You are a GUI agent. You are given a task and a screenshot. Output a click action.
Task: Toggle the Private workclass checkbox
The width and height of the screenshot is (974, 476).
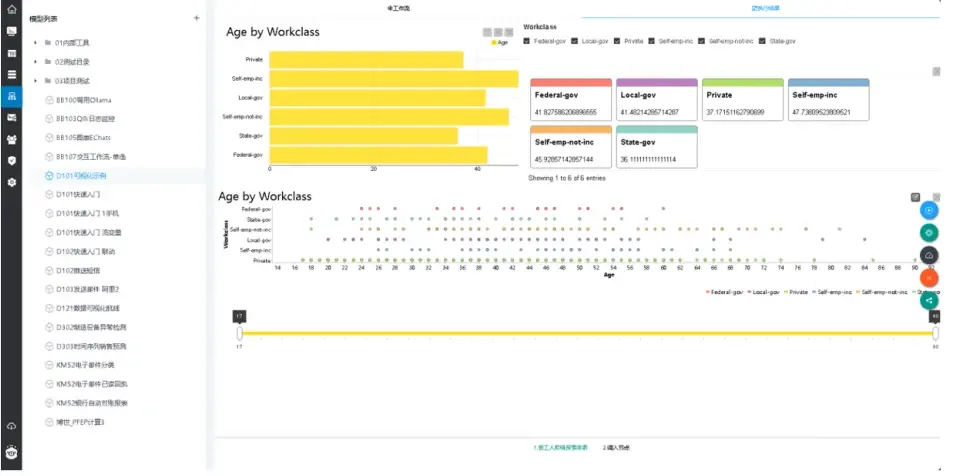click(616, 41)
